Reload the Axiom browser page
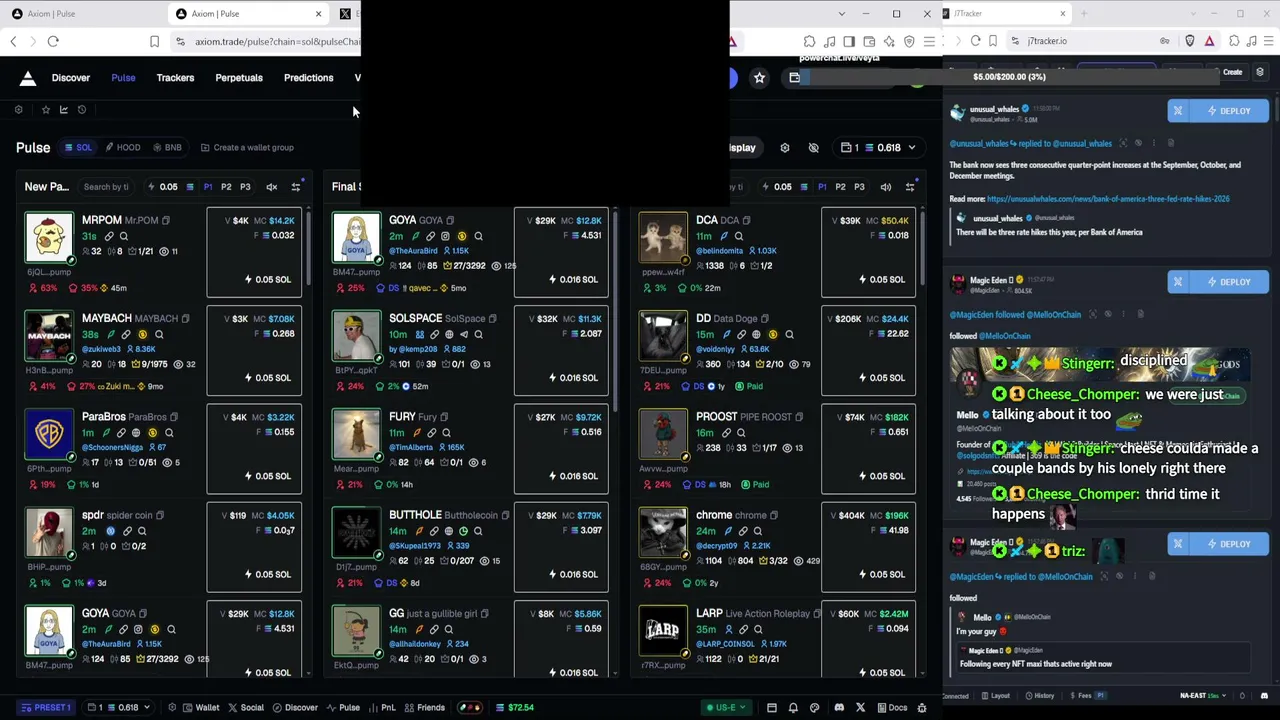The image size is (1280, 720). (x=53, y=42)
